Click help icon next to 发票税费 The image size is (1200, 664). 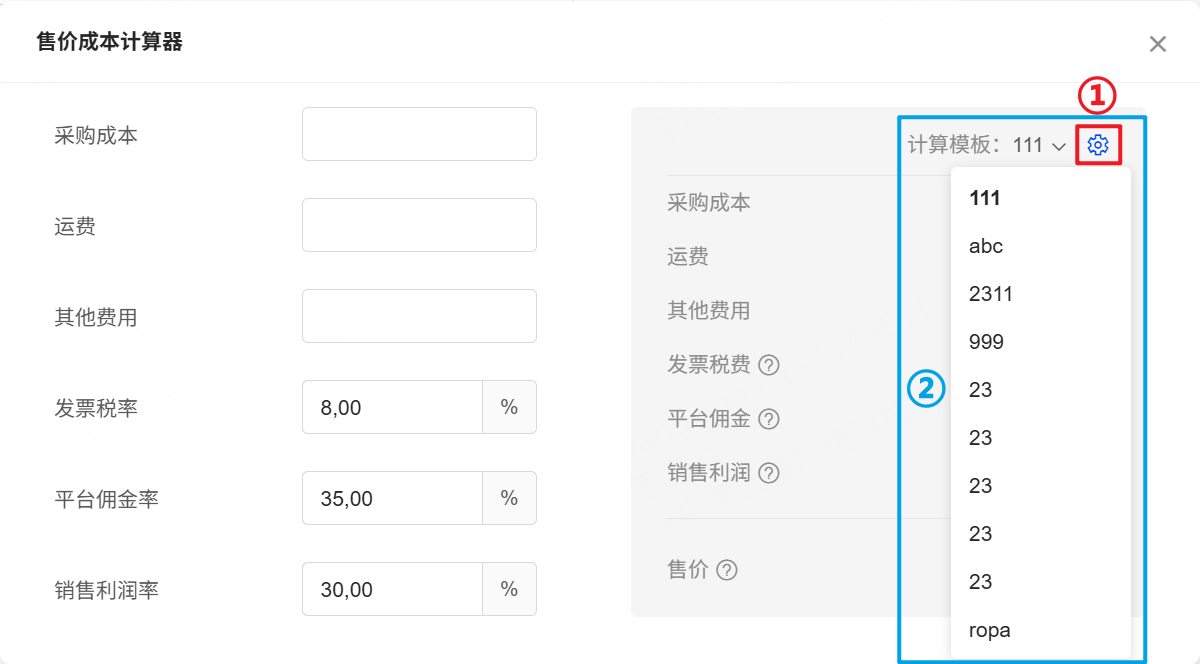pos(768,365)
